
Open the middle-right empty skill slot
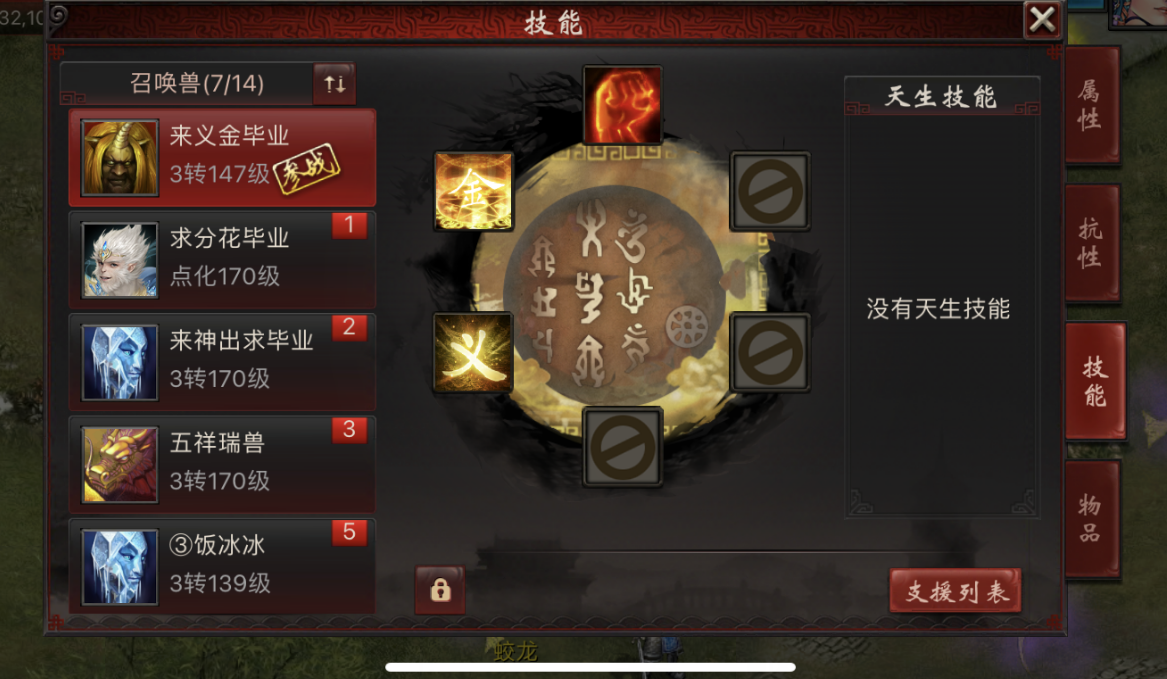pyautogui.click(x=770, y=352)
